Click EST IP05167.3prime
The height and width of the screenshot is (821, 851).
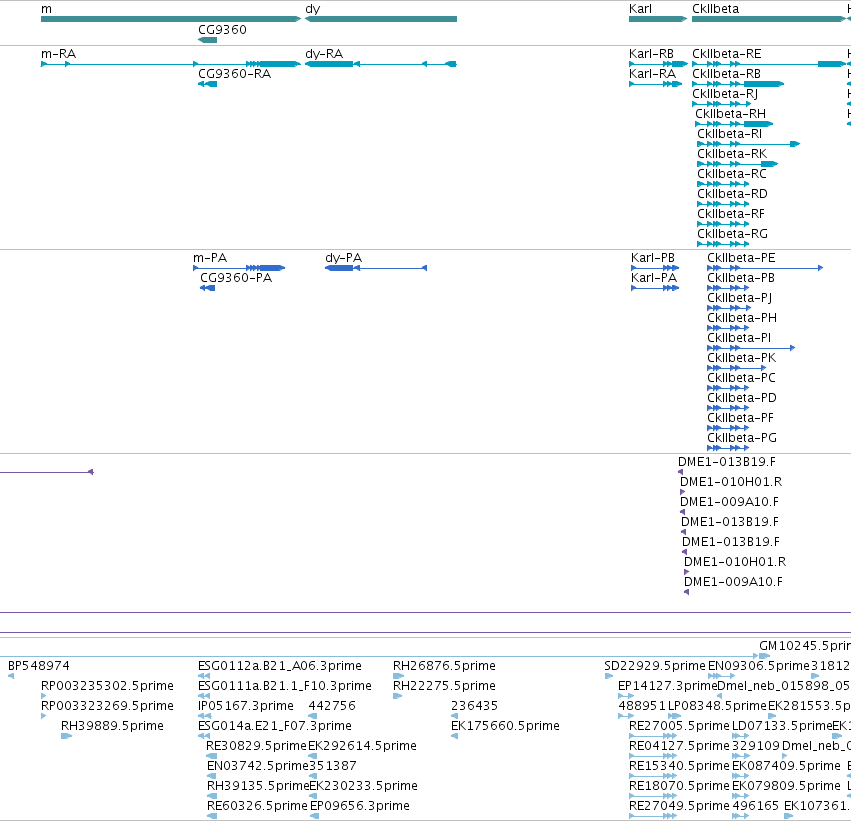(x=246, y=706)
